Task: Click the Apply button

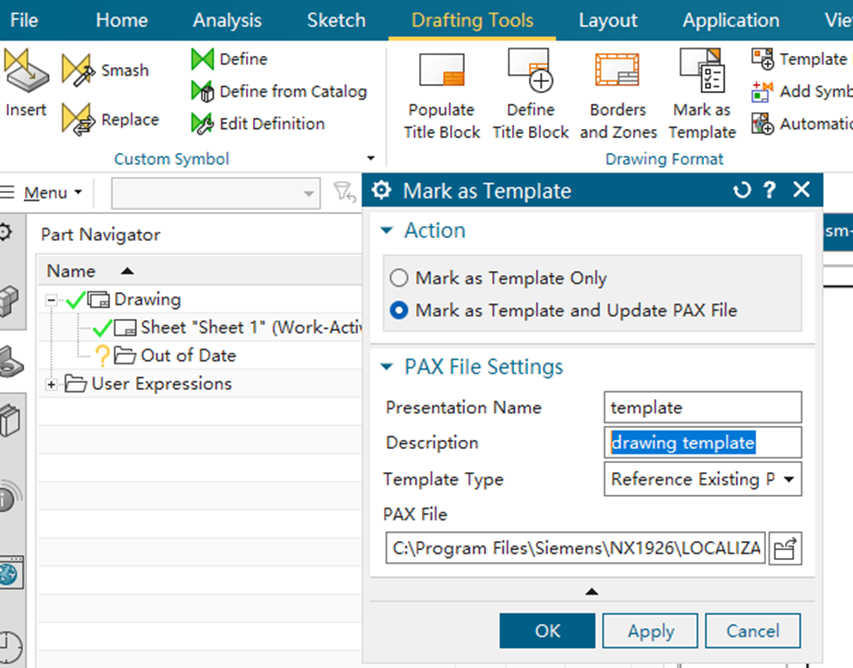Action: 651,631
